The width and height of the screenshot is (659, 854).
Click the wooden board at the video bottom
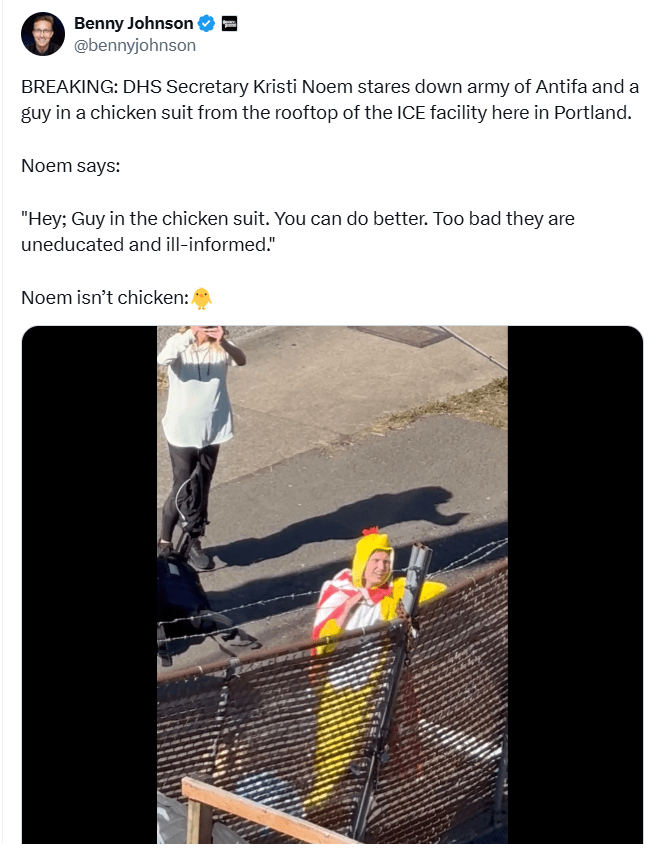(x=256, y=812)
